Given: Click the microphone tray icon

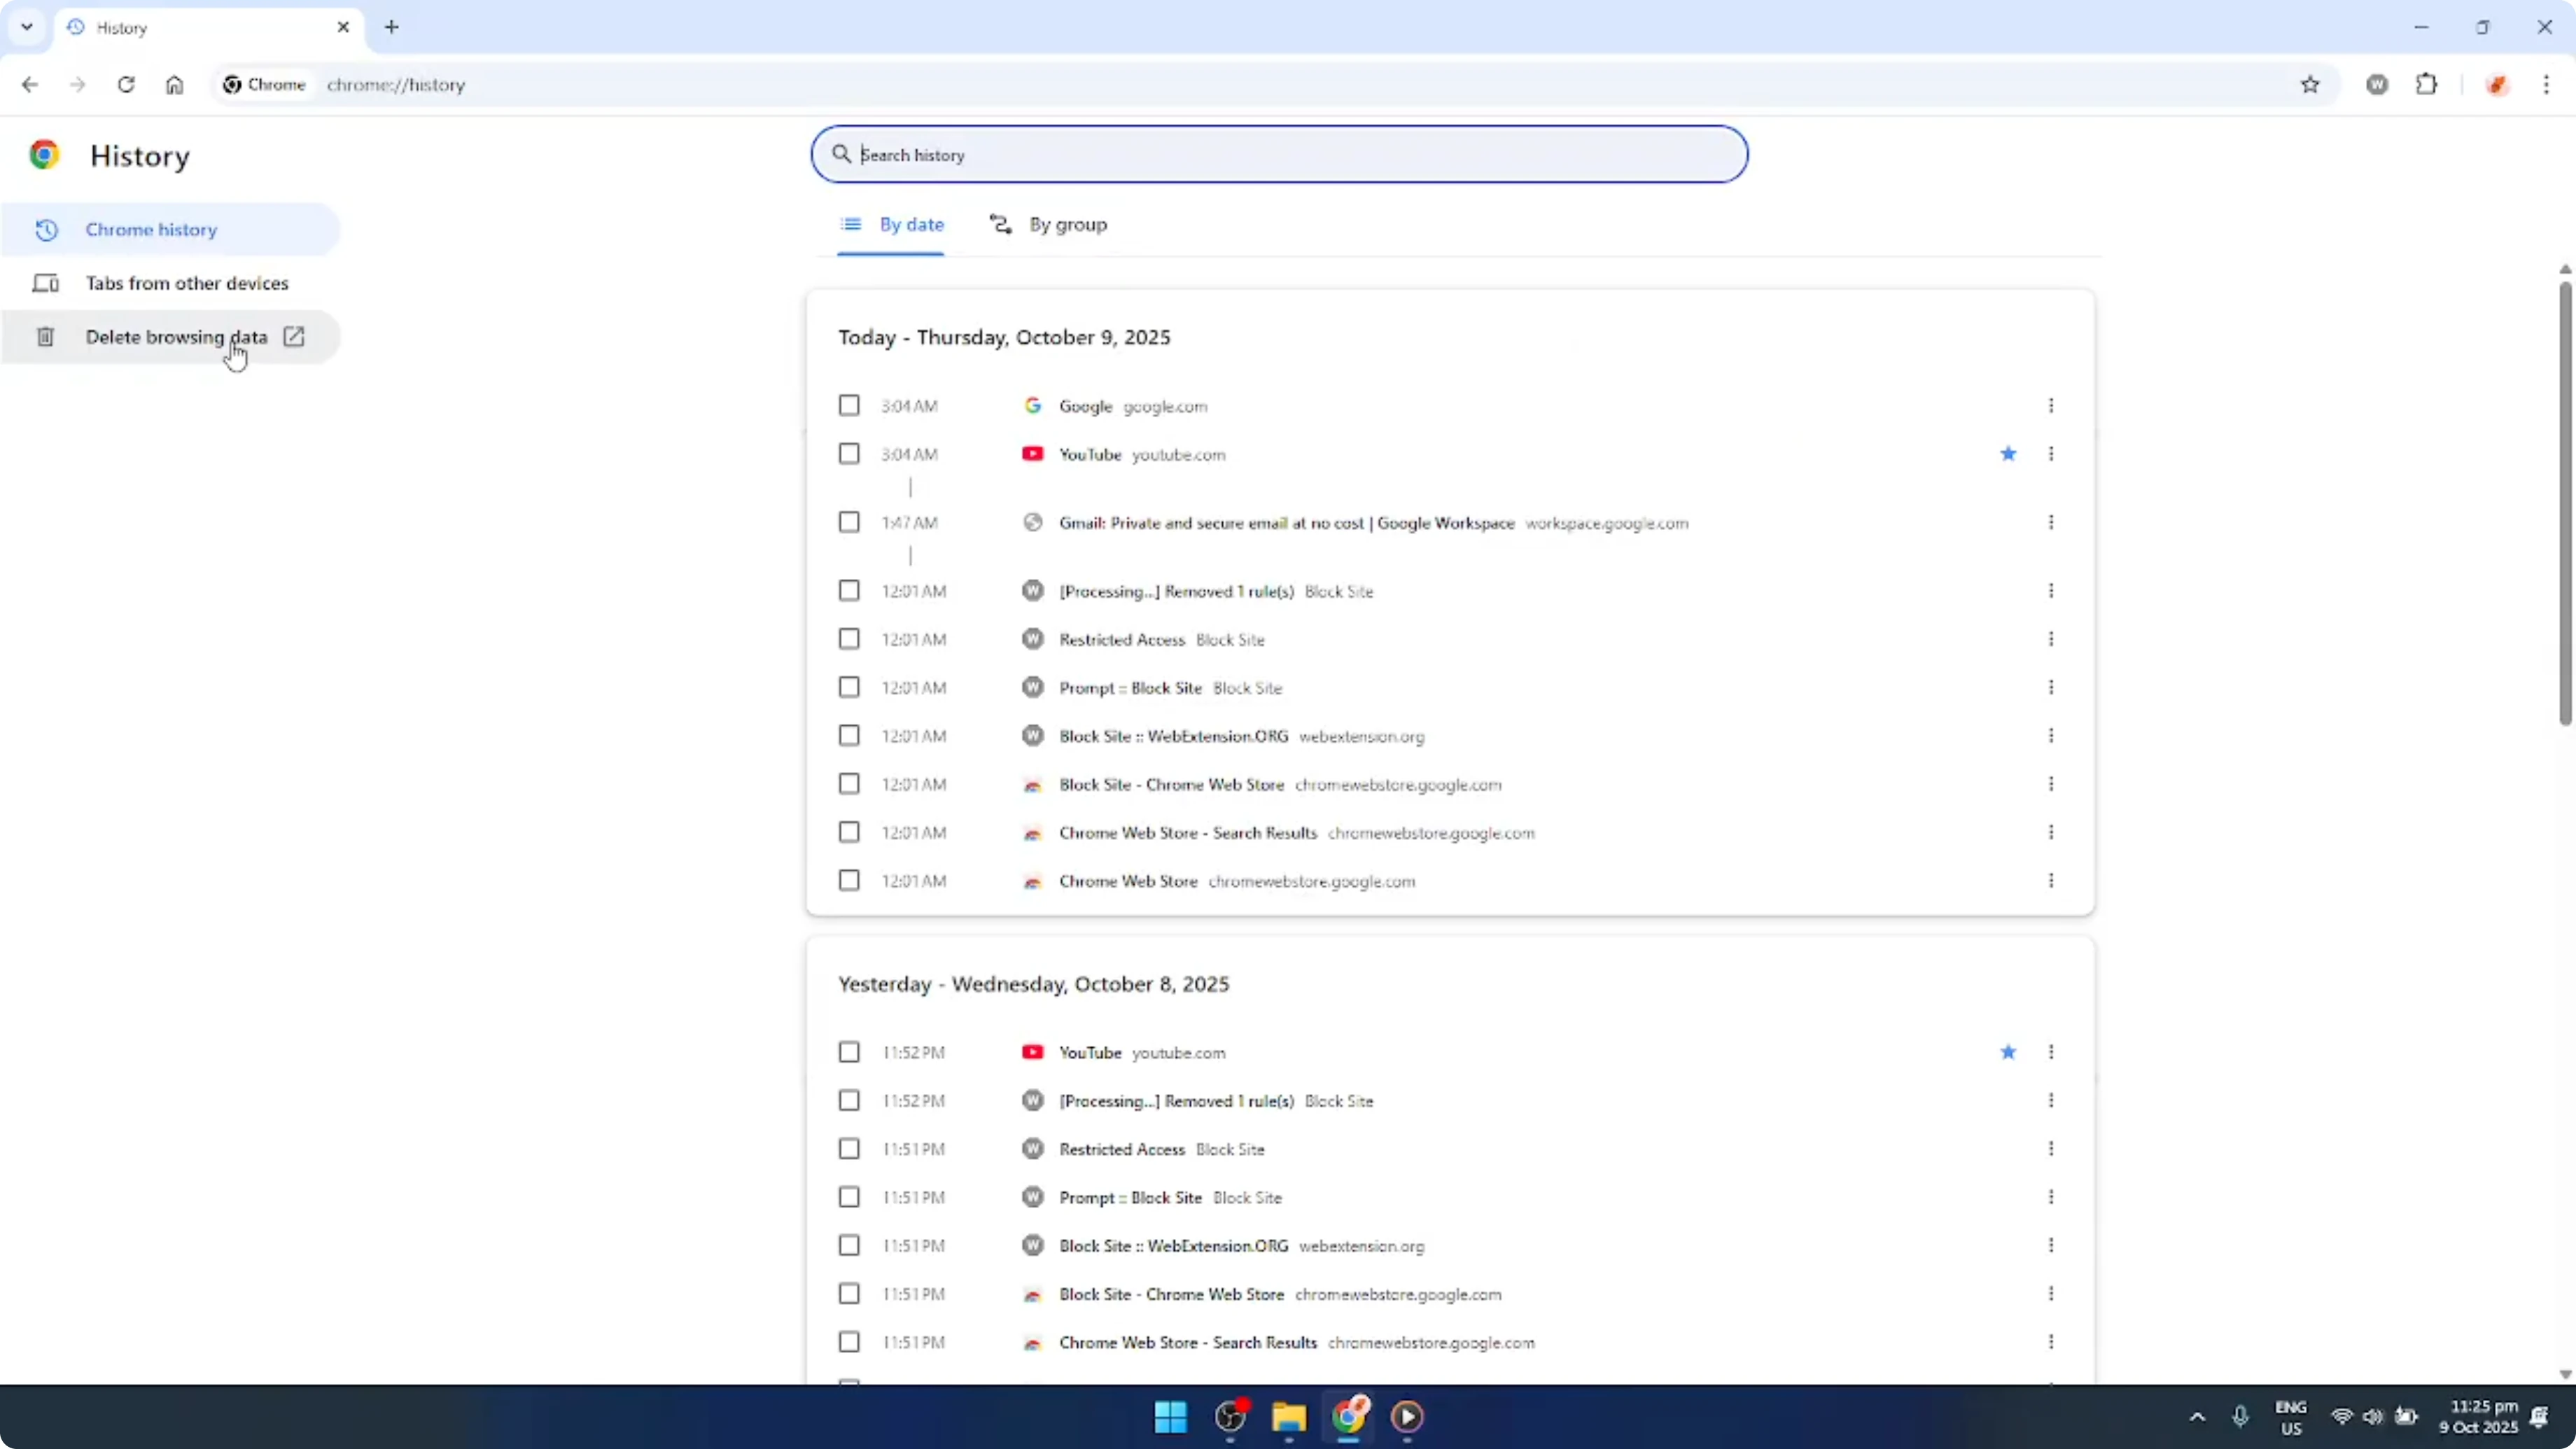Looking at the screenshot, I should coord(2240,1417).
